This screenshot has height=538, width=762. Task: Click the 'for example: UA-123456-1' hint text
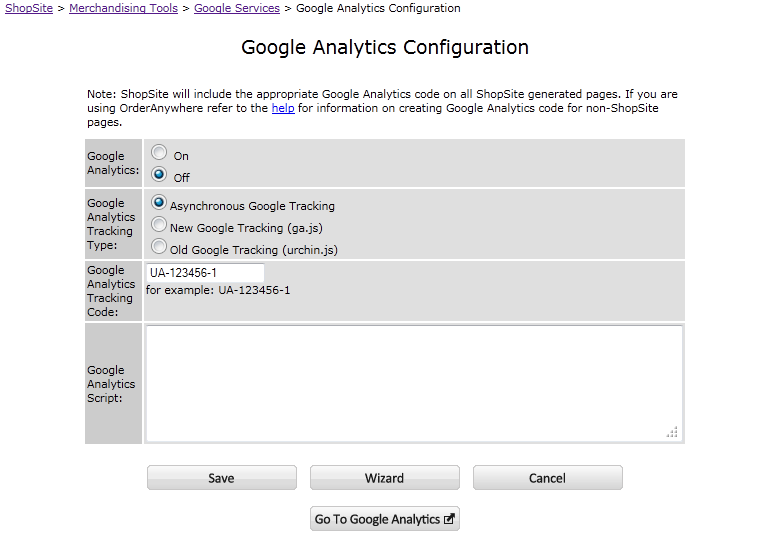(x=218, y=290)
